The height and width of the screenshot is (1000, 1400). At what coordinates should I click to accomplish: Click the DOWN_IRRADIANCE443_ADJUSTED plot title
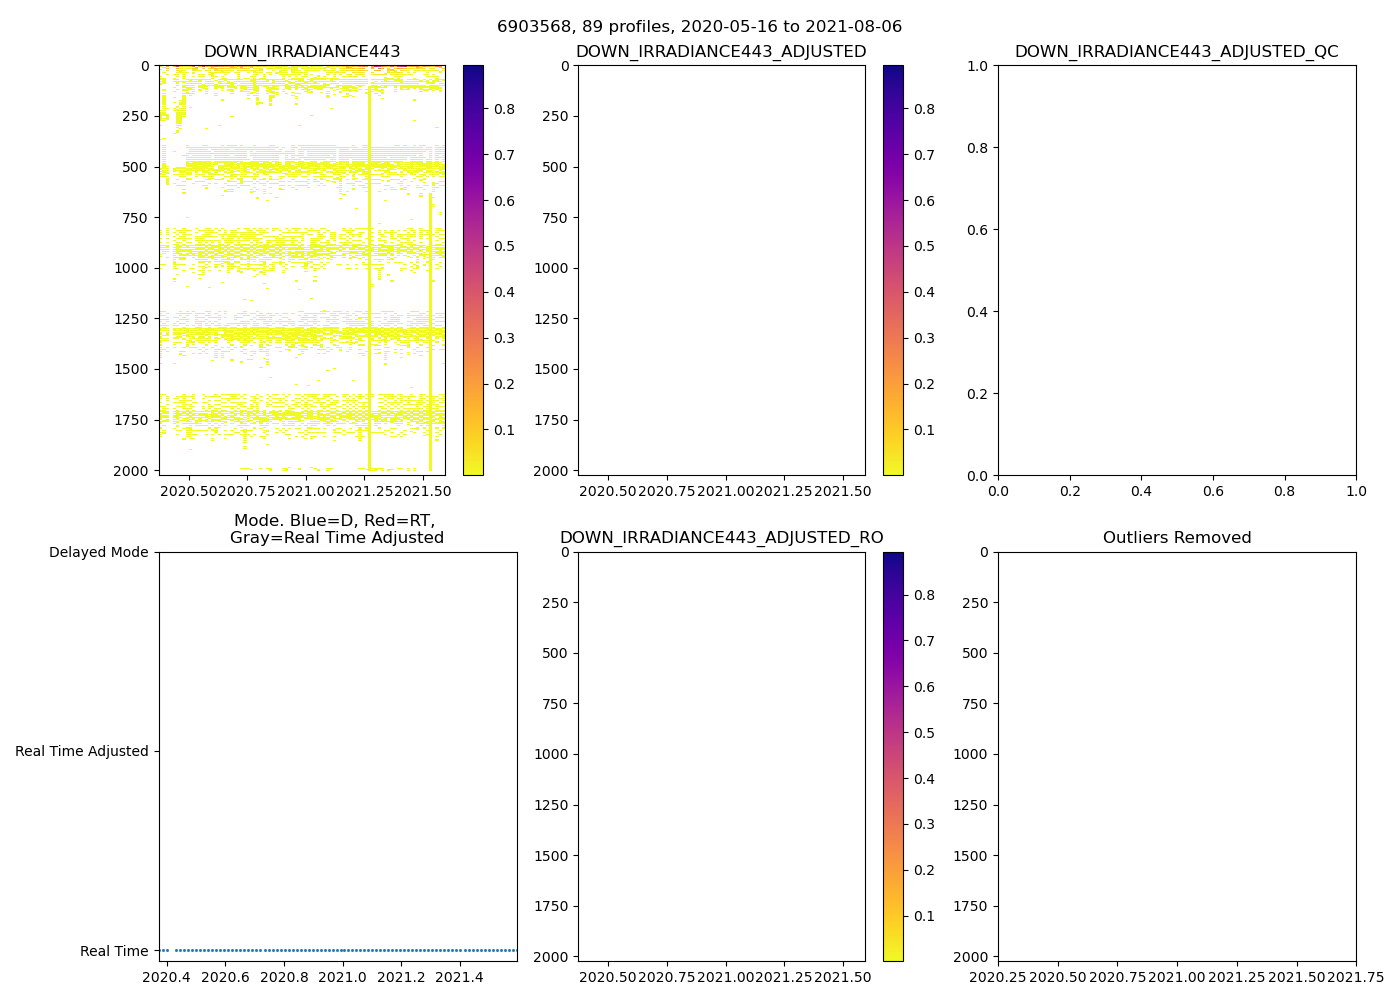point(721,52)
